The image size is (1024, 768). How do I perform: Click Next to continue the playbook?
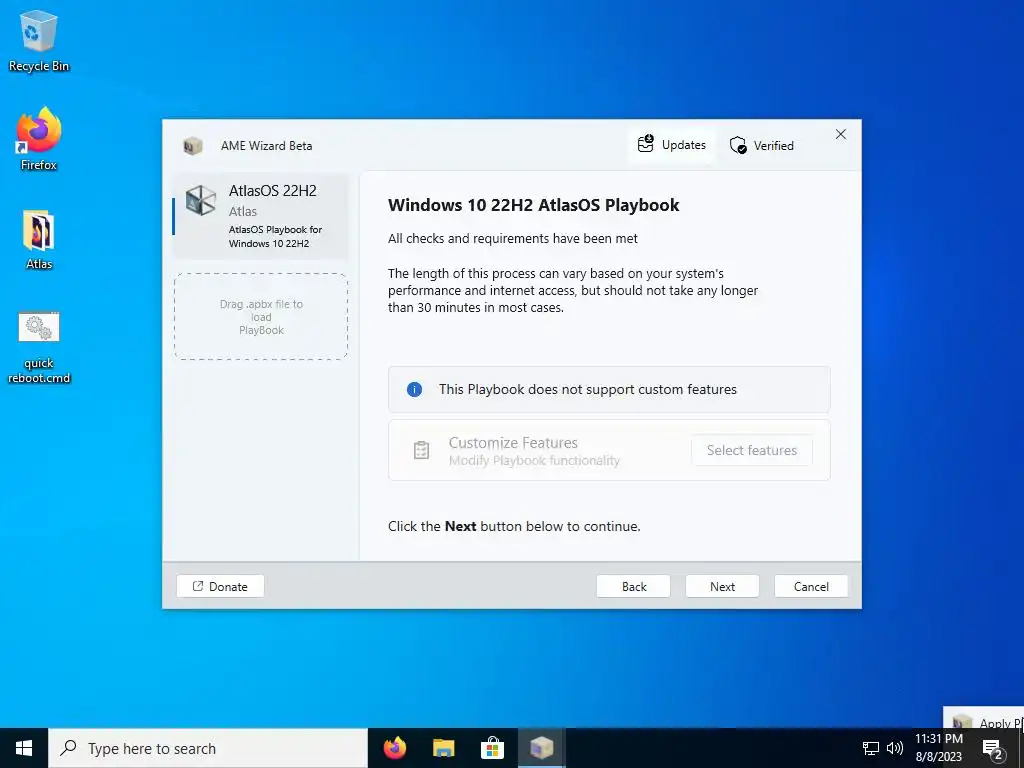pos(722,586)
